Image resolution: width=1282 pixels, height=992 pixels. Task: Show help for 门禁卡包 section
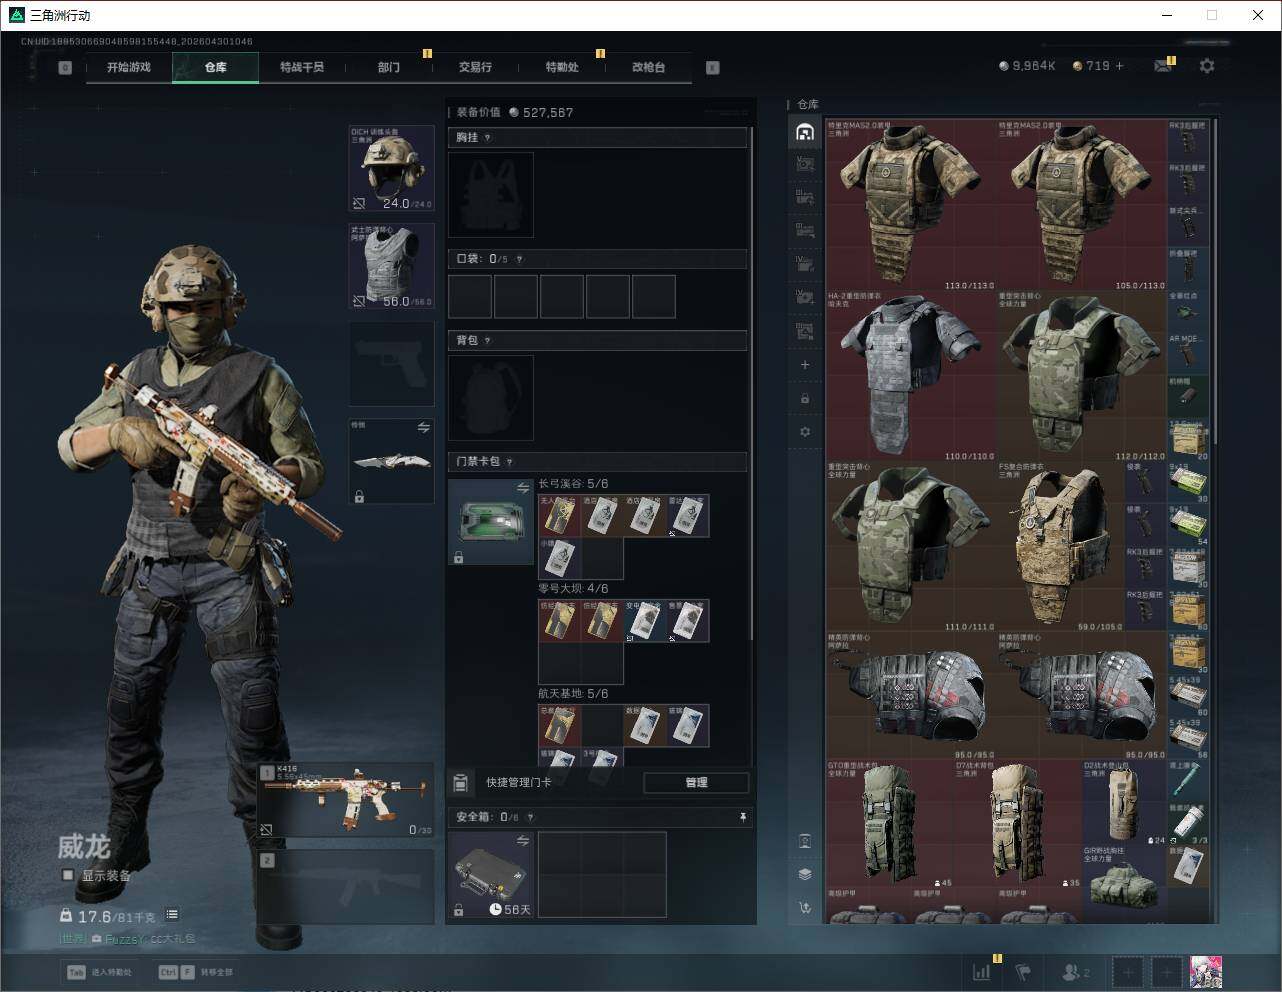point(509,461)
